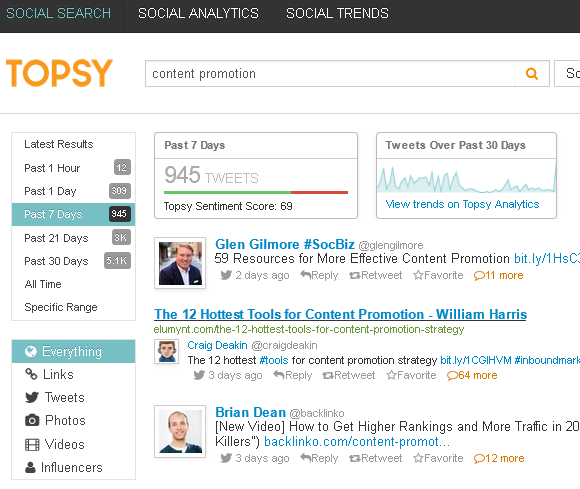Click the '2 days ago' timestamp
The height and width of the screenshot is (489, 580).
click(x=262, y=275)
